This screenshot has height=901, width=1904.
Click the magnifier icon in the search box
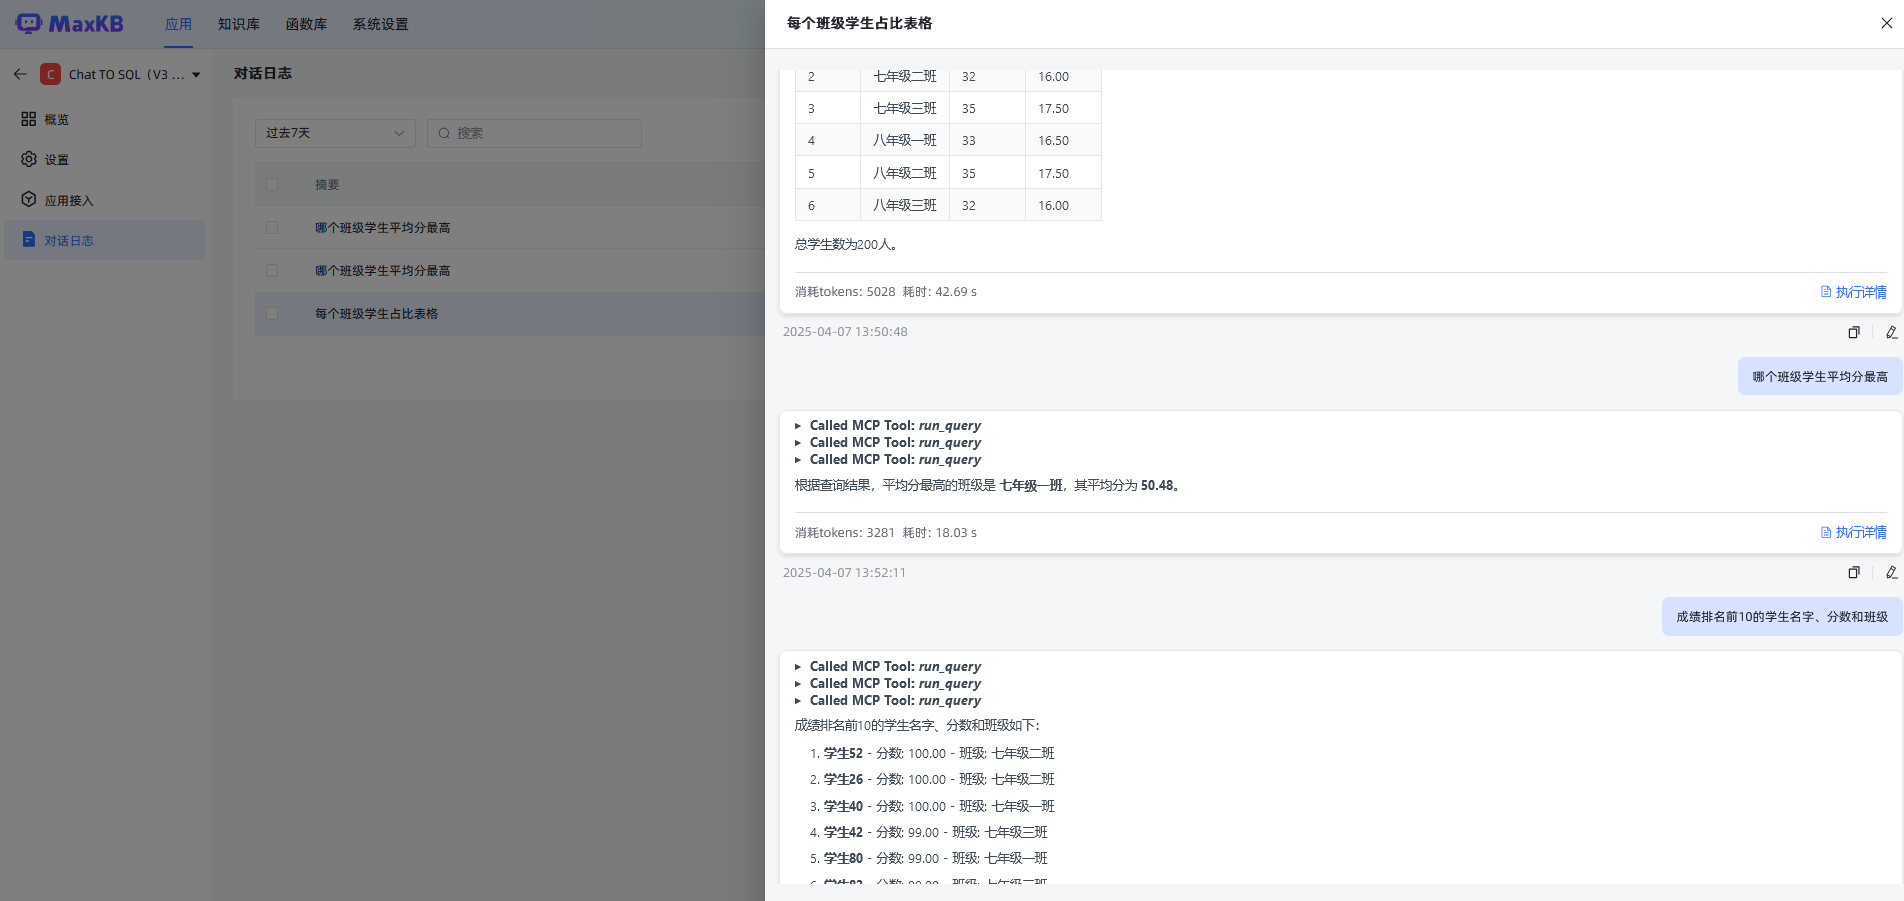pos(444,133)
